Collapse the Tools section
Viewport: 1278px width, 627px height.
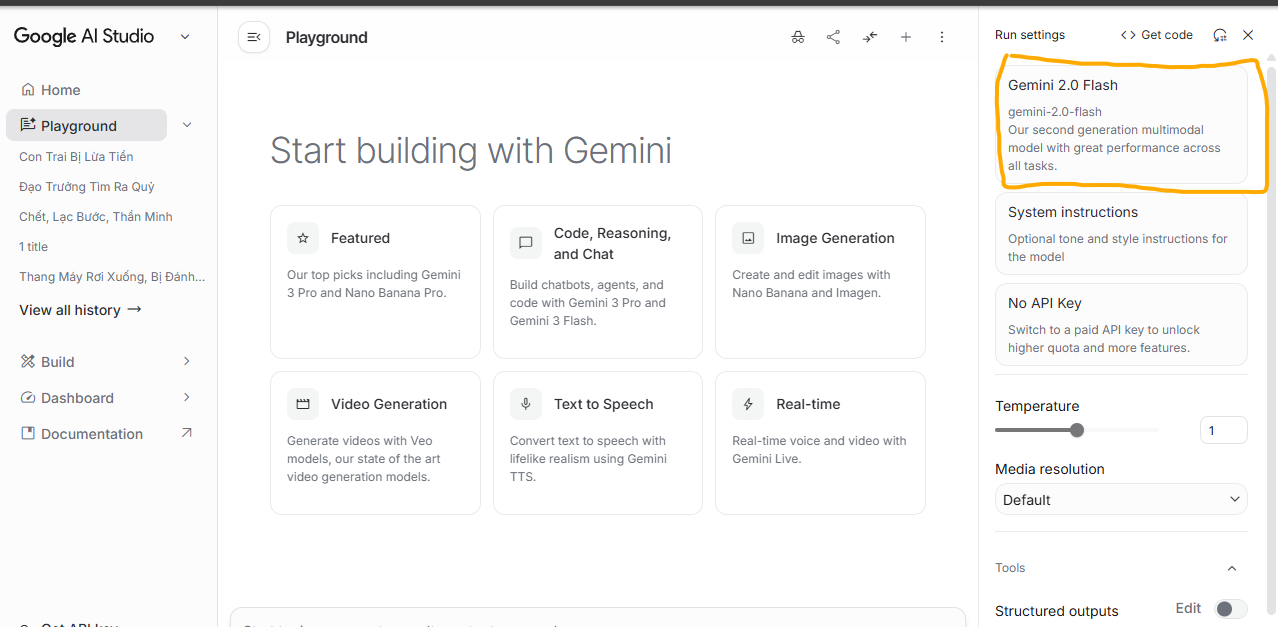point(1231,568)
